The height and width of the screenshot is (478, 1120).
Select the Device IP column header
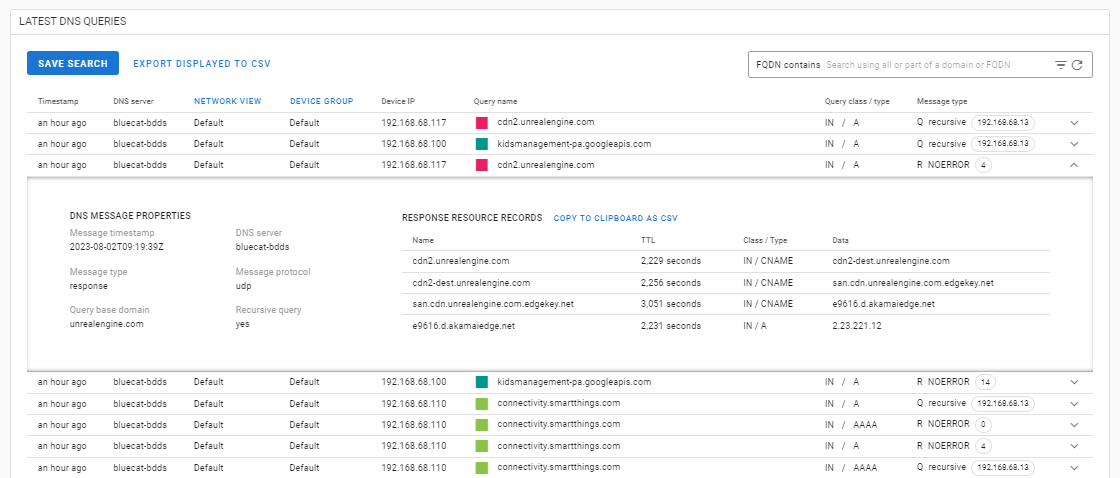[398, 101]
